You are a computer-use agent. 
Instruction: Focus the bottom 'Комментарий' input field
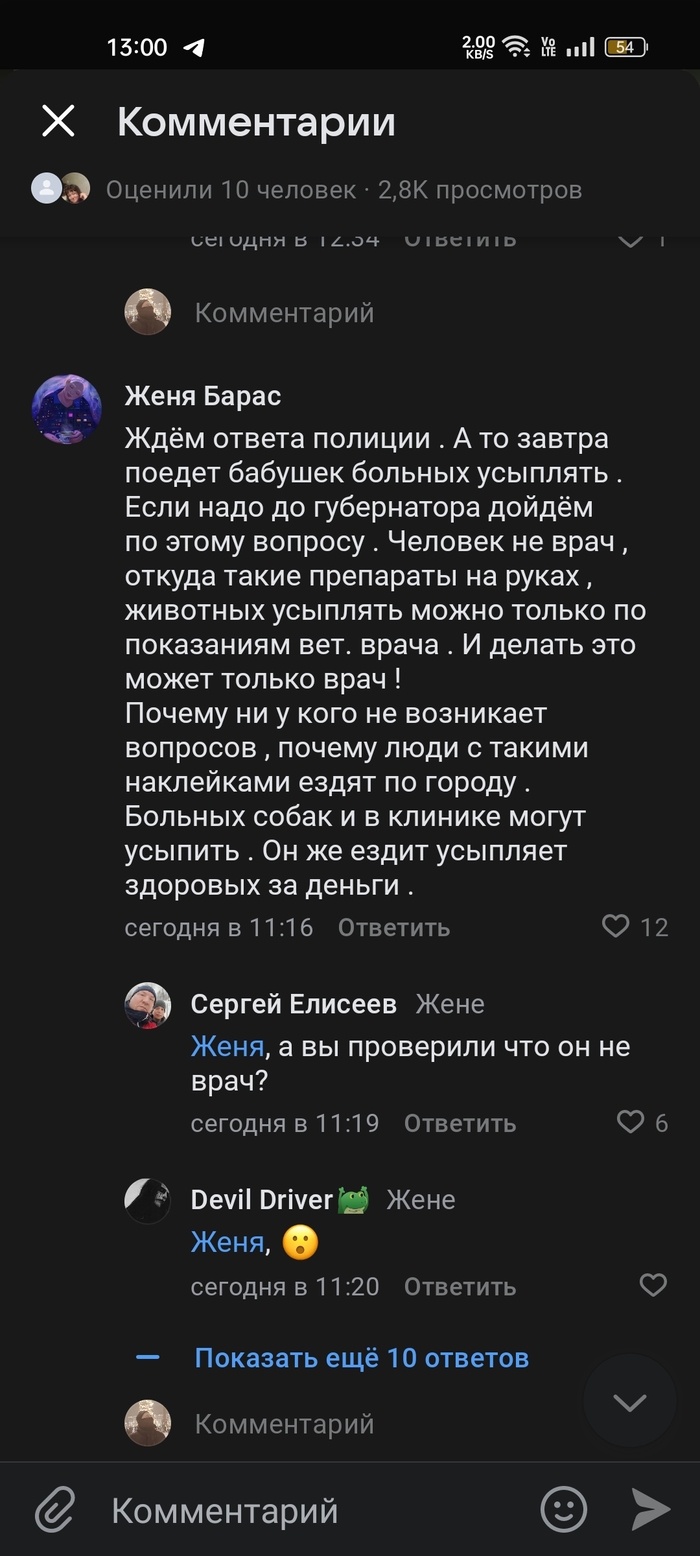300,1510
